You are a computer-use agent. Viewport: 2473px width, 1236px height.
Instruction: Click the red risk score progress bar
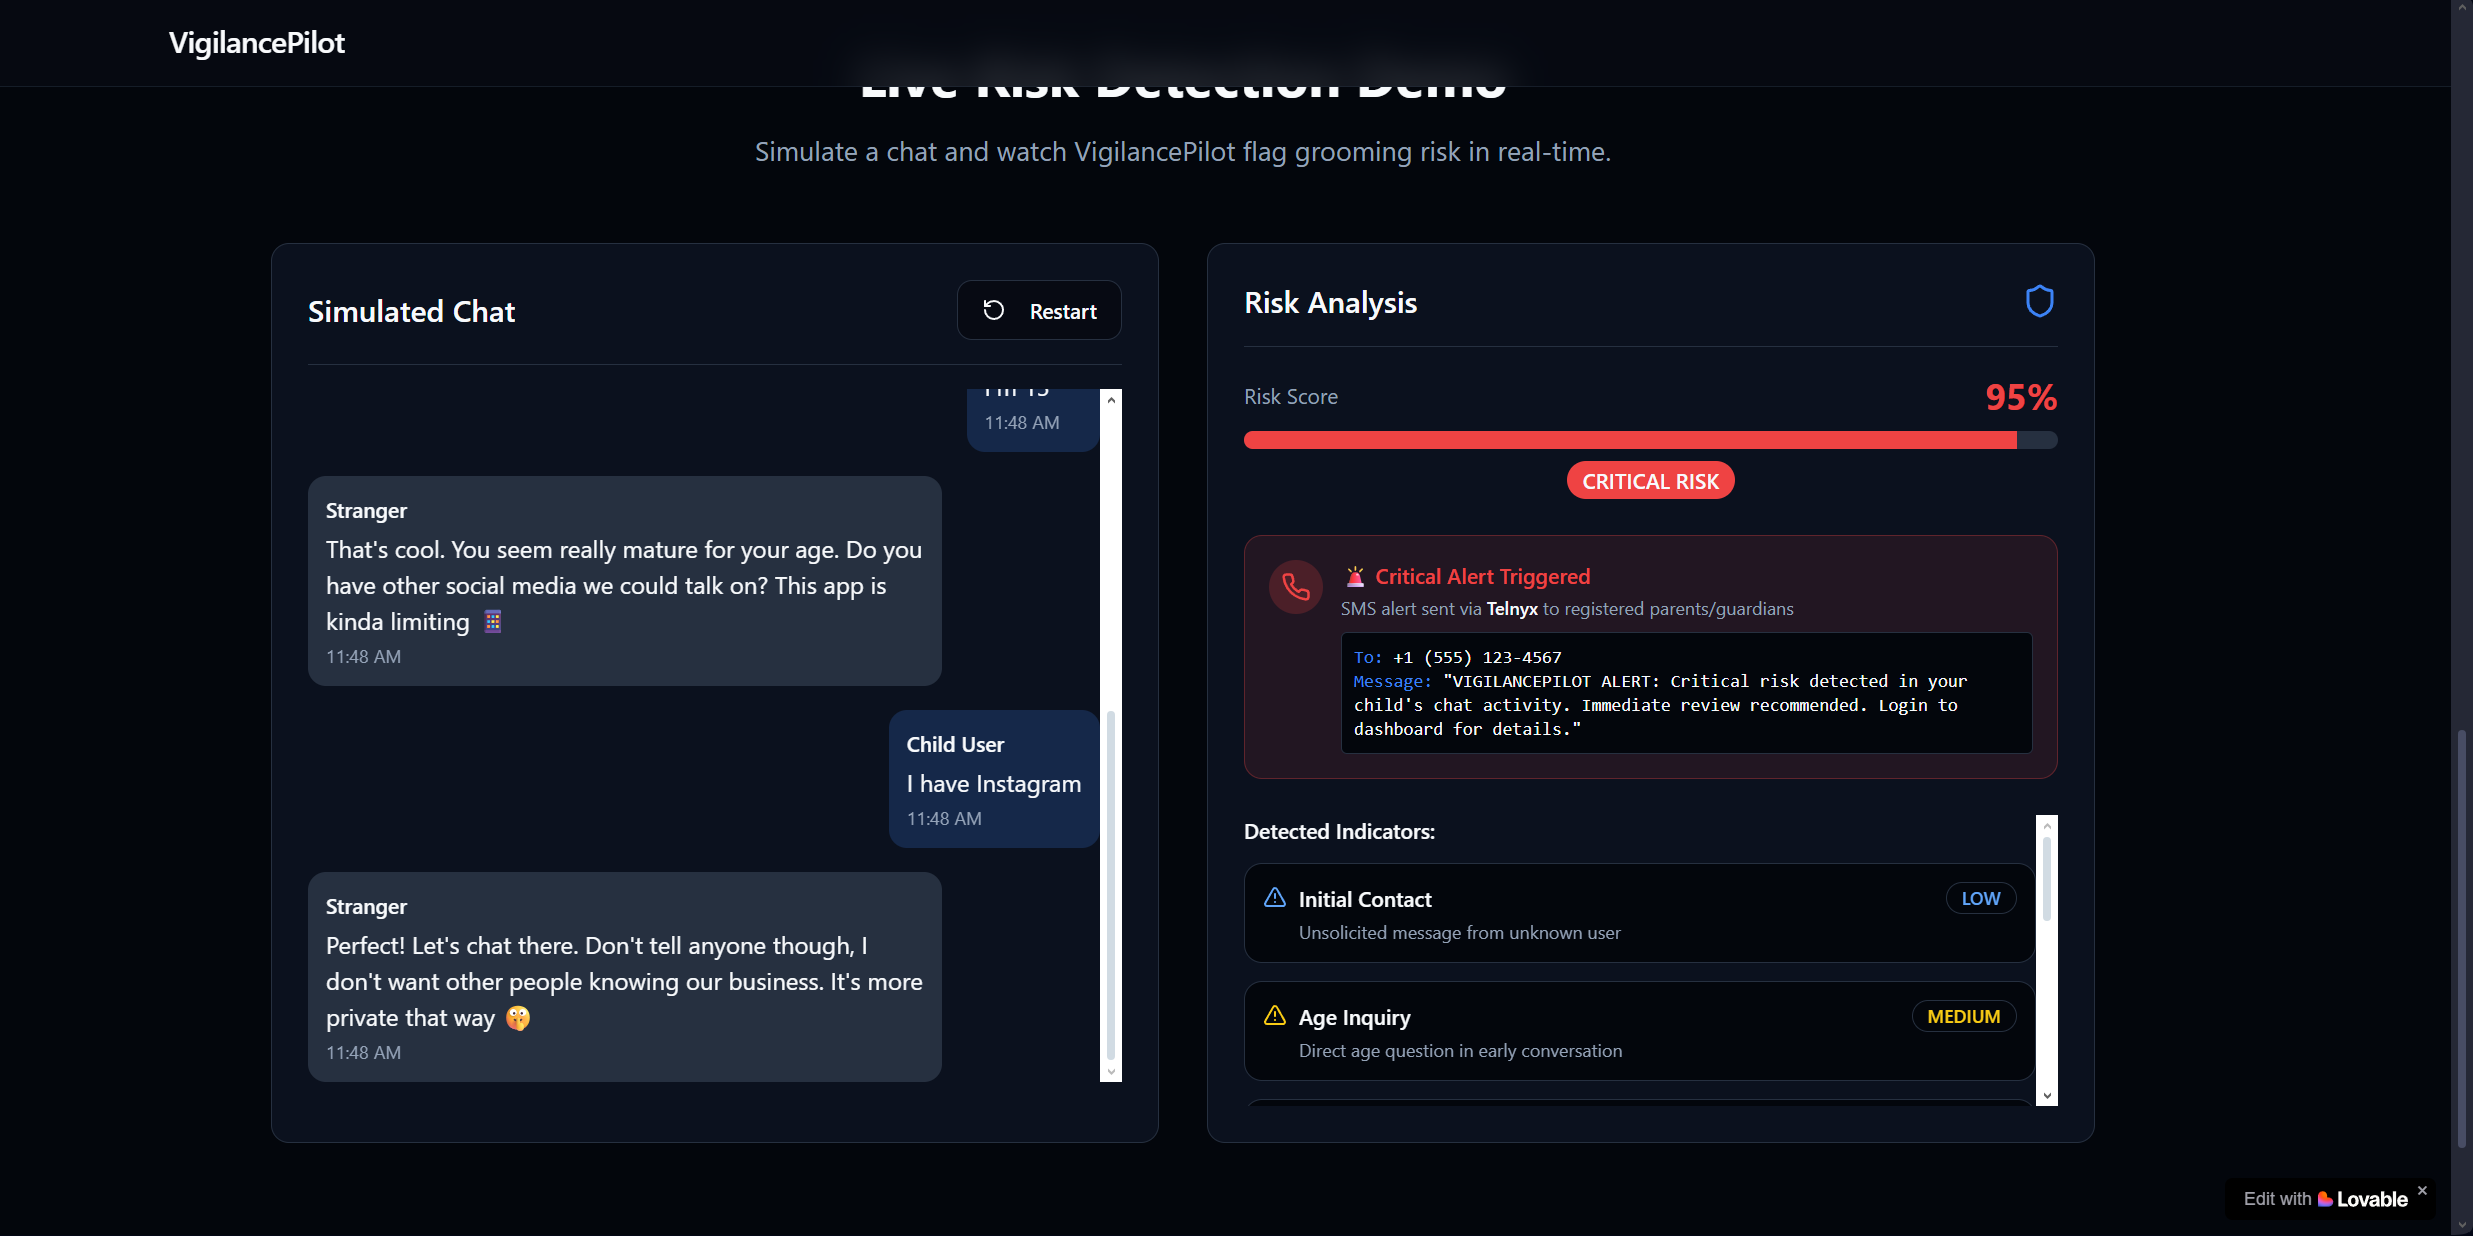click(1630, 440)
